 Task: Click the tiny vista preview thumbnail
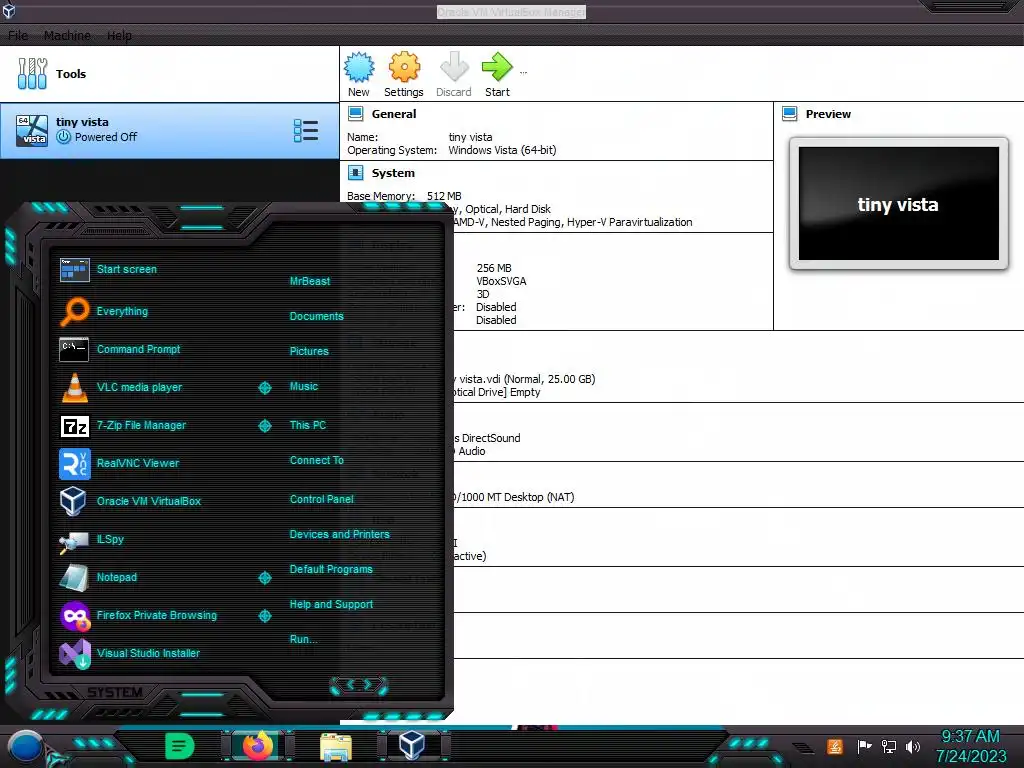click(899, 204)
